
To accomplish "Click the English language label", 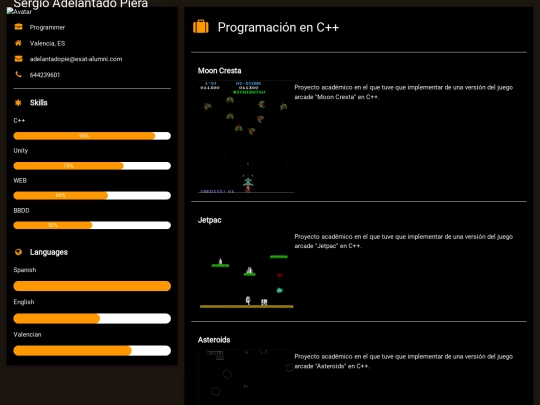I will 24,302.
